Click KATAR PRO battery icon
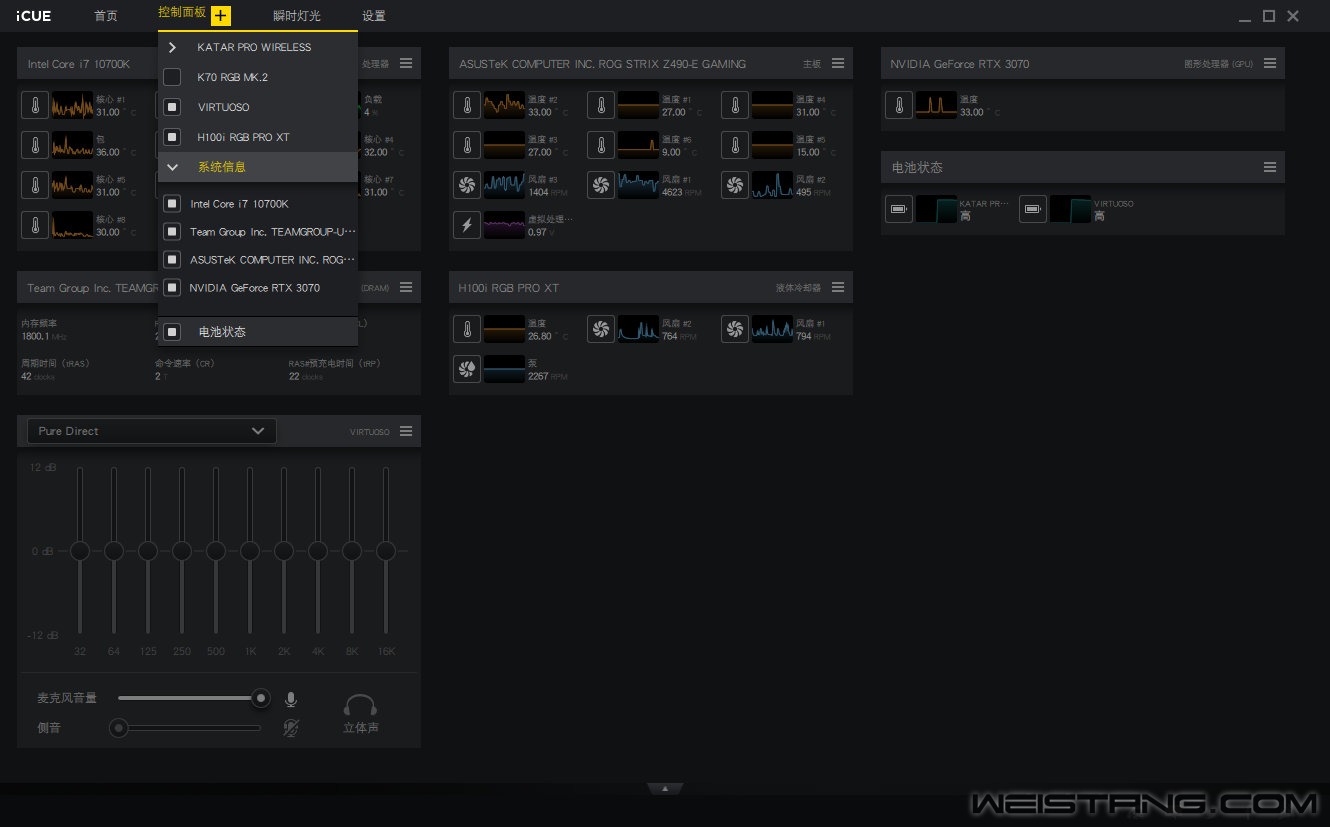The image size is (1330, 827). [899, 209]
